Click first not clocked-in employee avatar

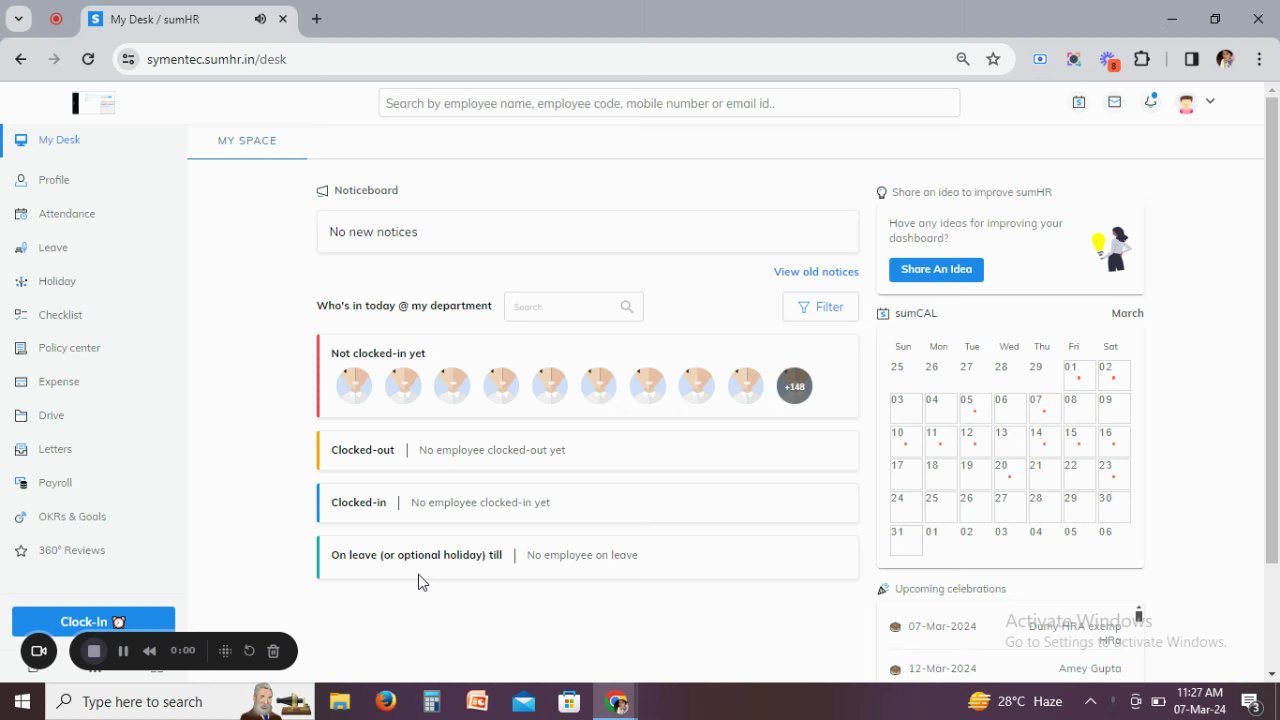pos(354,386)
